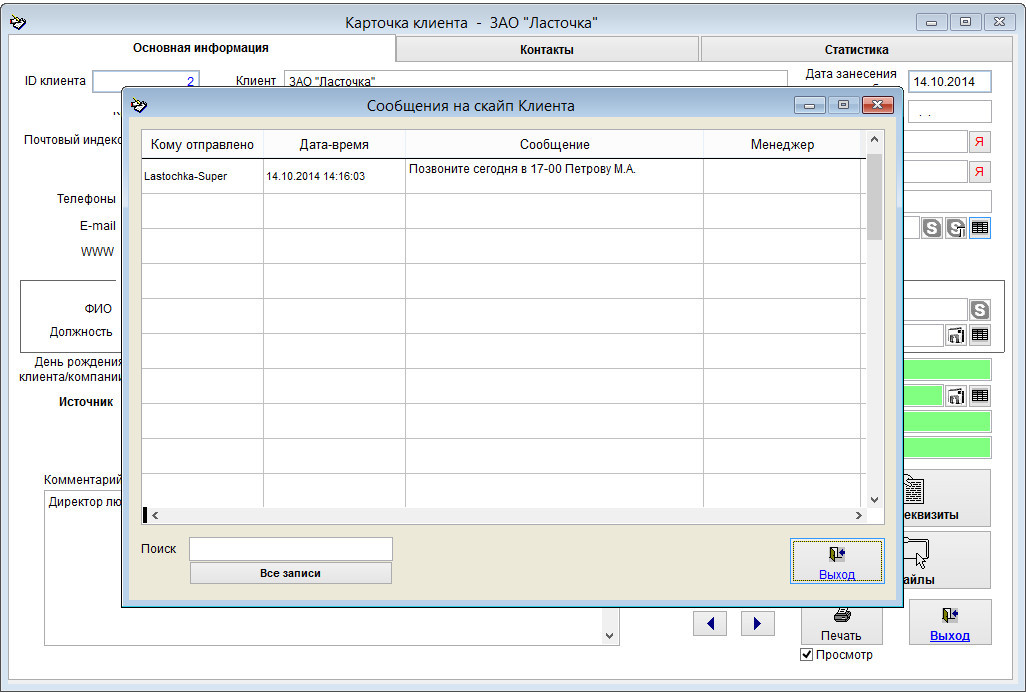Viewport: 1026px width, 693px height.
Task: Select the message cell 'Позвоните сегодня в 17-00 Петрову М.А.'
Action: point(555,176)
